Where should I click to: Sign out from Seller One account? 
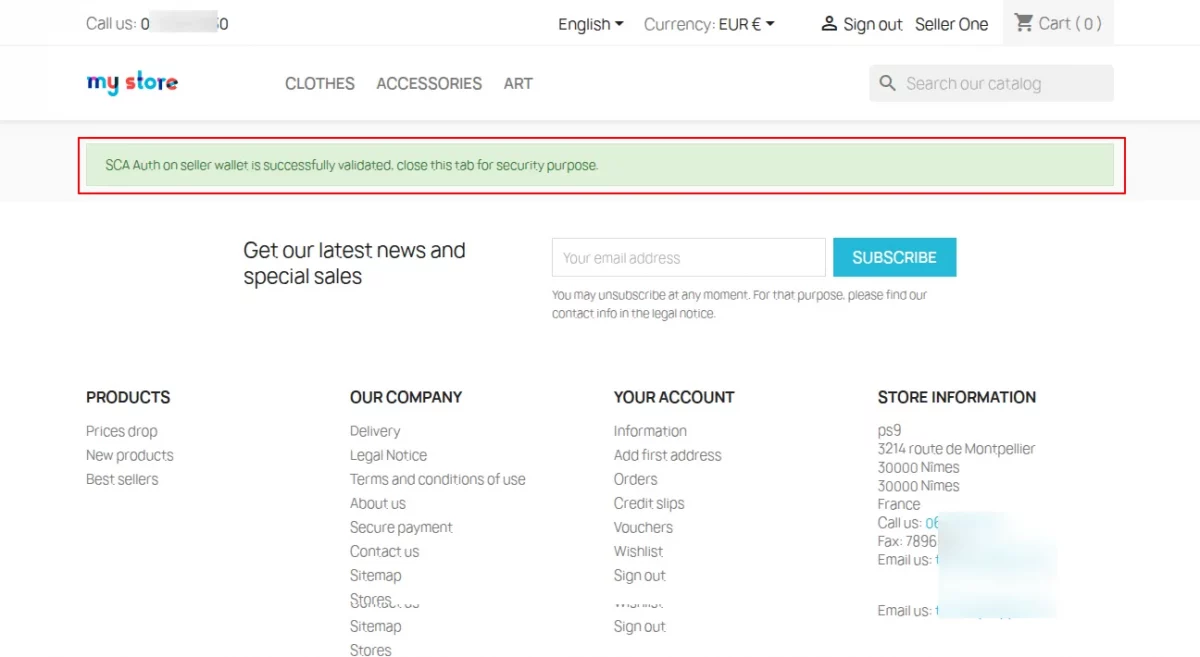click(872, 23)
